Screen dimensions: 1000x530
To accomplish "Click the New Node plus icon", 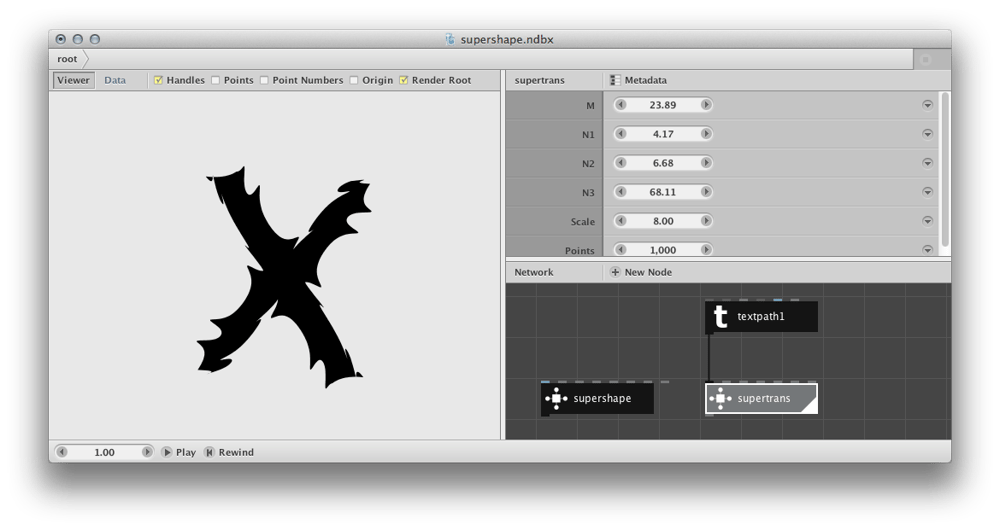I will click(615, 272).
